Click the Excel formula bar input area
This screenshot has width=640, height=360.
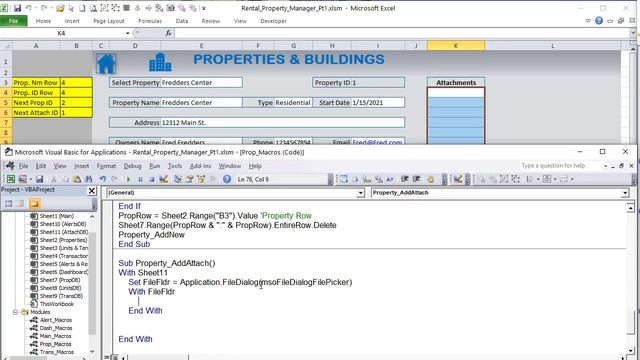tap(401, 33)
